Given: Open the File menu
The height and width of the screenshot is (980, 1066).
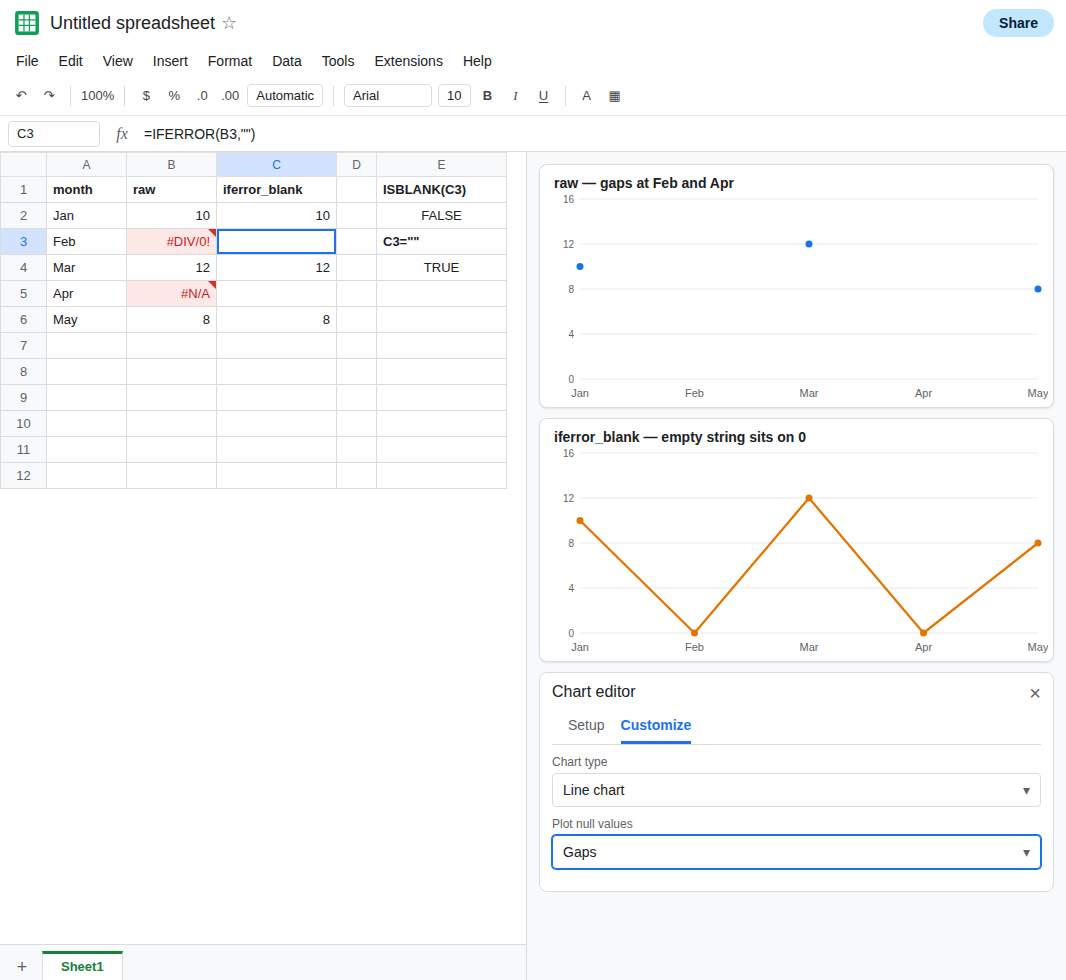Looking at the screenshot, I should (x=27, y=61).
